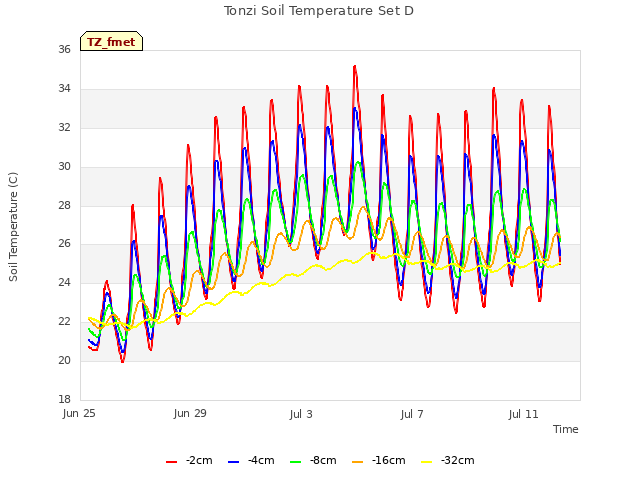This screenshot has width=640, height=480.
Task: Click the Jun 29 x-axis tick label
Action: pyautogui.click(x=190, y=414)
